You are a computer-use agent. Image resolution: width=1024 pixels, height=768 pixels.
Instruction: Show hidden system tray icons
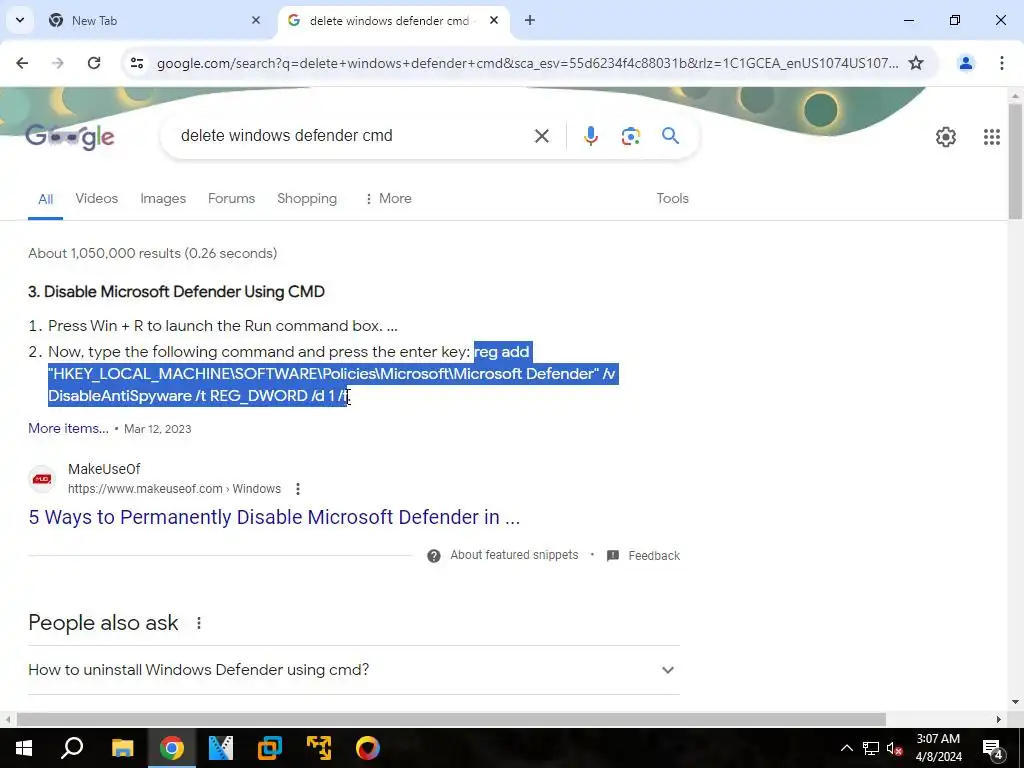coord(846,748)
